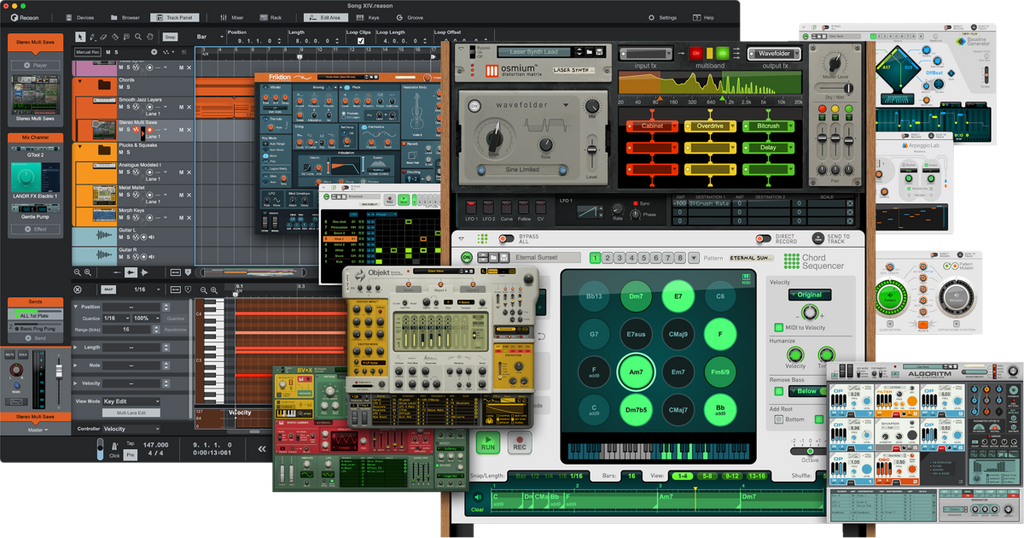Close the edit area panel
Screen dimensions: 1024x538
tap(78, 289)
